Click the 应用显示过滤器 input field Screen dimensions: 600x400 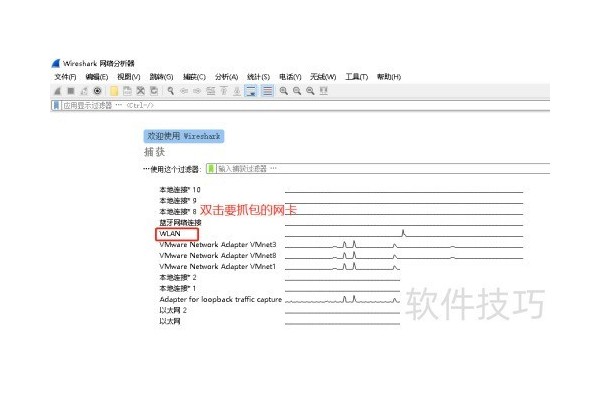point(305,105)
